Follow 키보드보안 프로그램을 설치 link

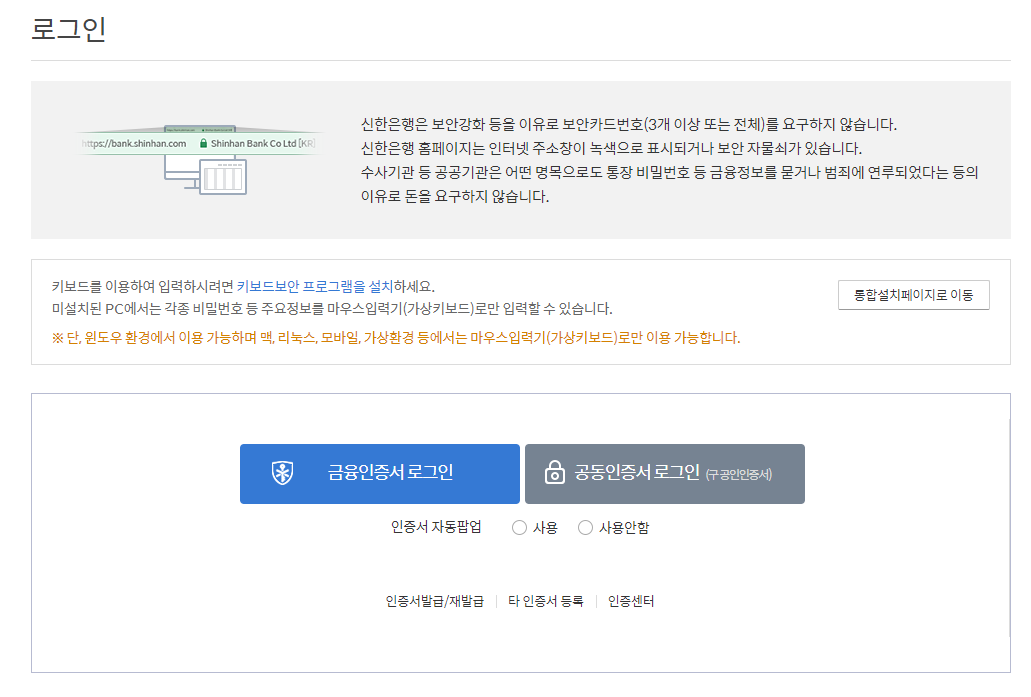[314, 286]
